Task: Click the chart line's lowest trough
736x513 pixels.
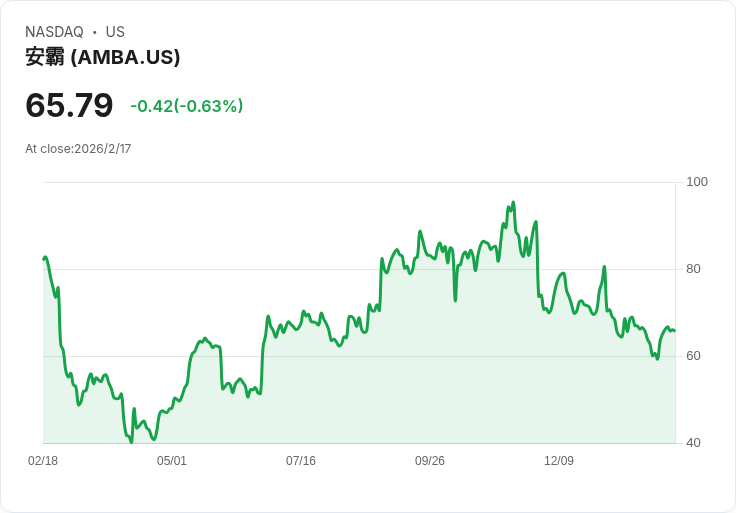Action: click(x=131, y=442)
